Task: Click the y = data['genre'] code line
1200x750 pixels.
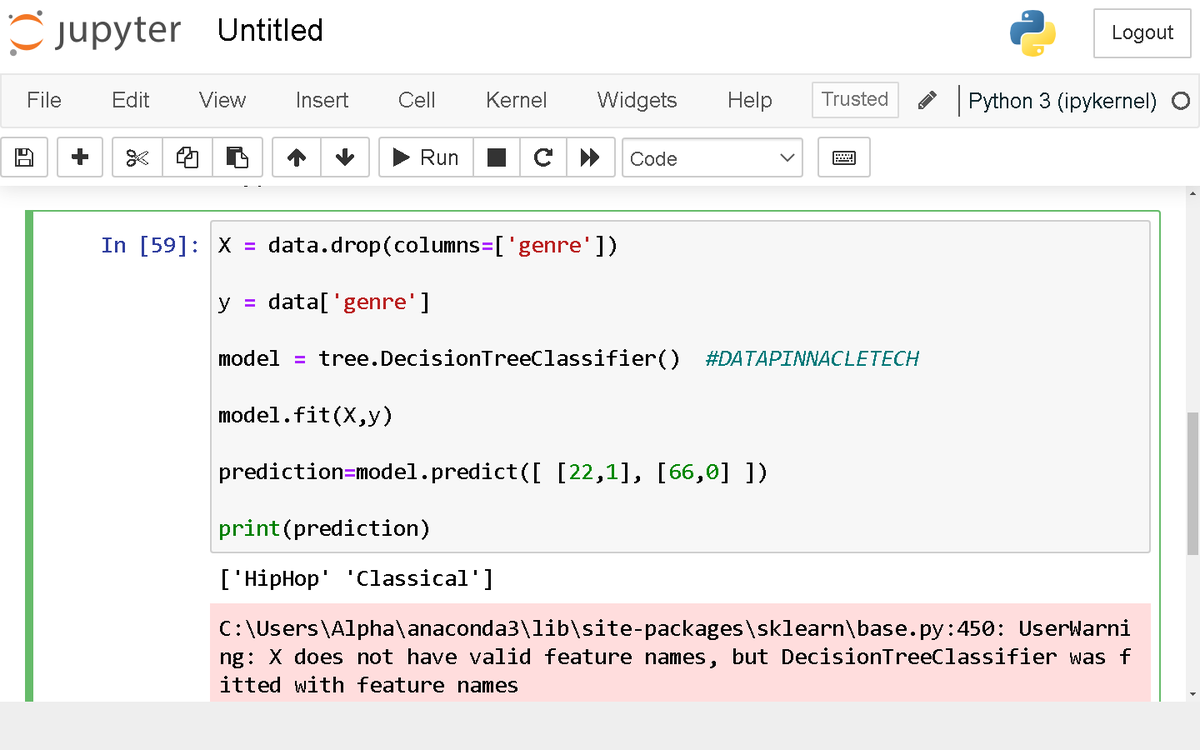Action: point(325,302)
